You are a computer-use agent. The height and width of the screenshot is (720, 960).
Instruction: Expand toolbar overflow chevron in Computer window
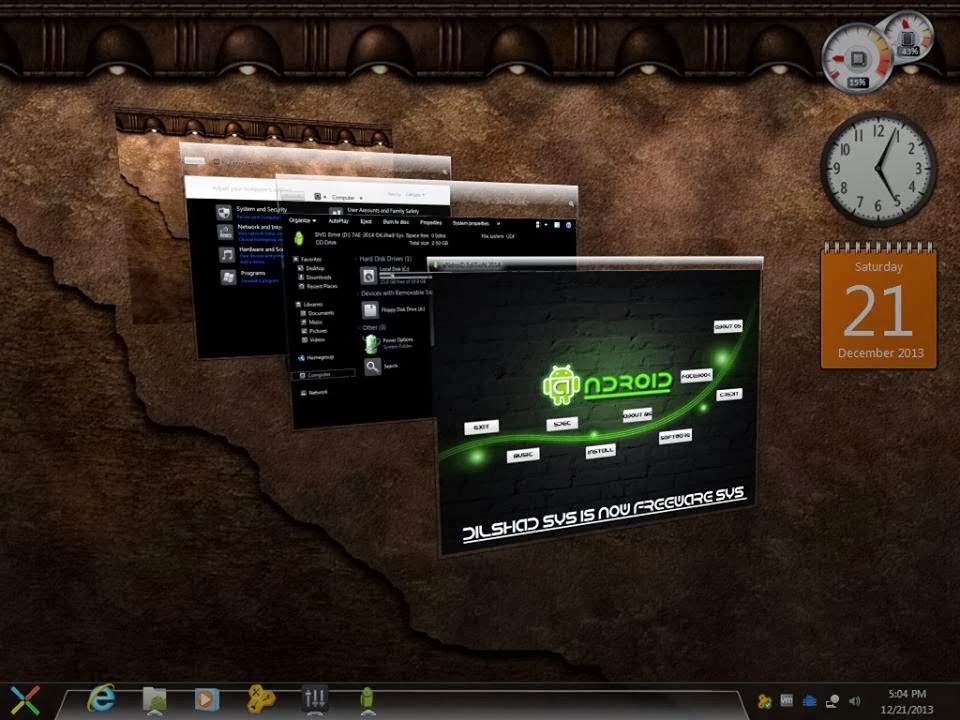click(x=498, y=224)
